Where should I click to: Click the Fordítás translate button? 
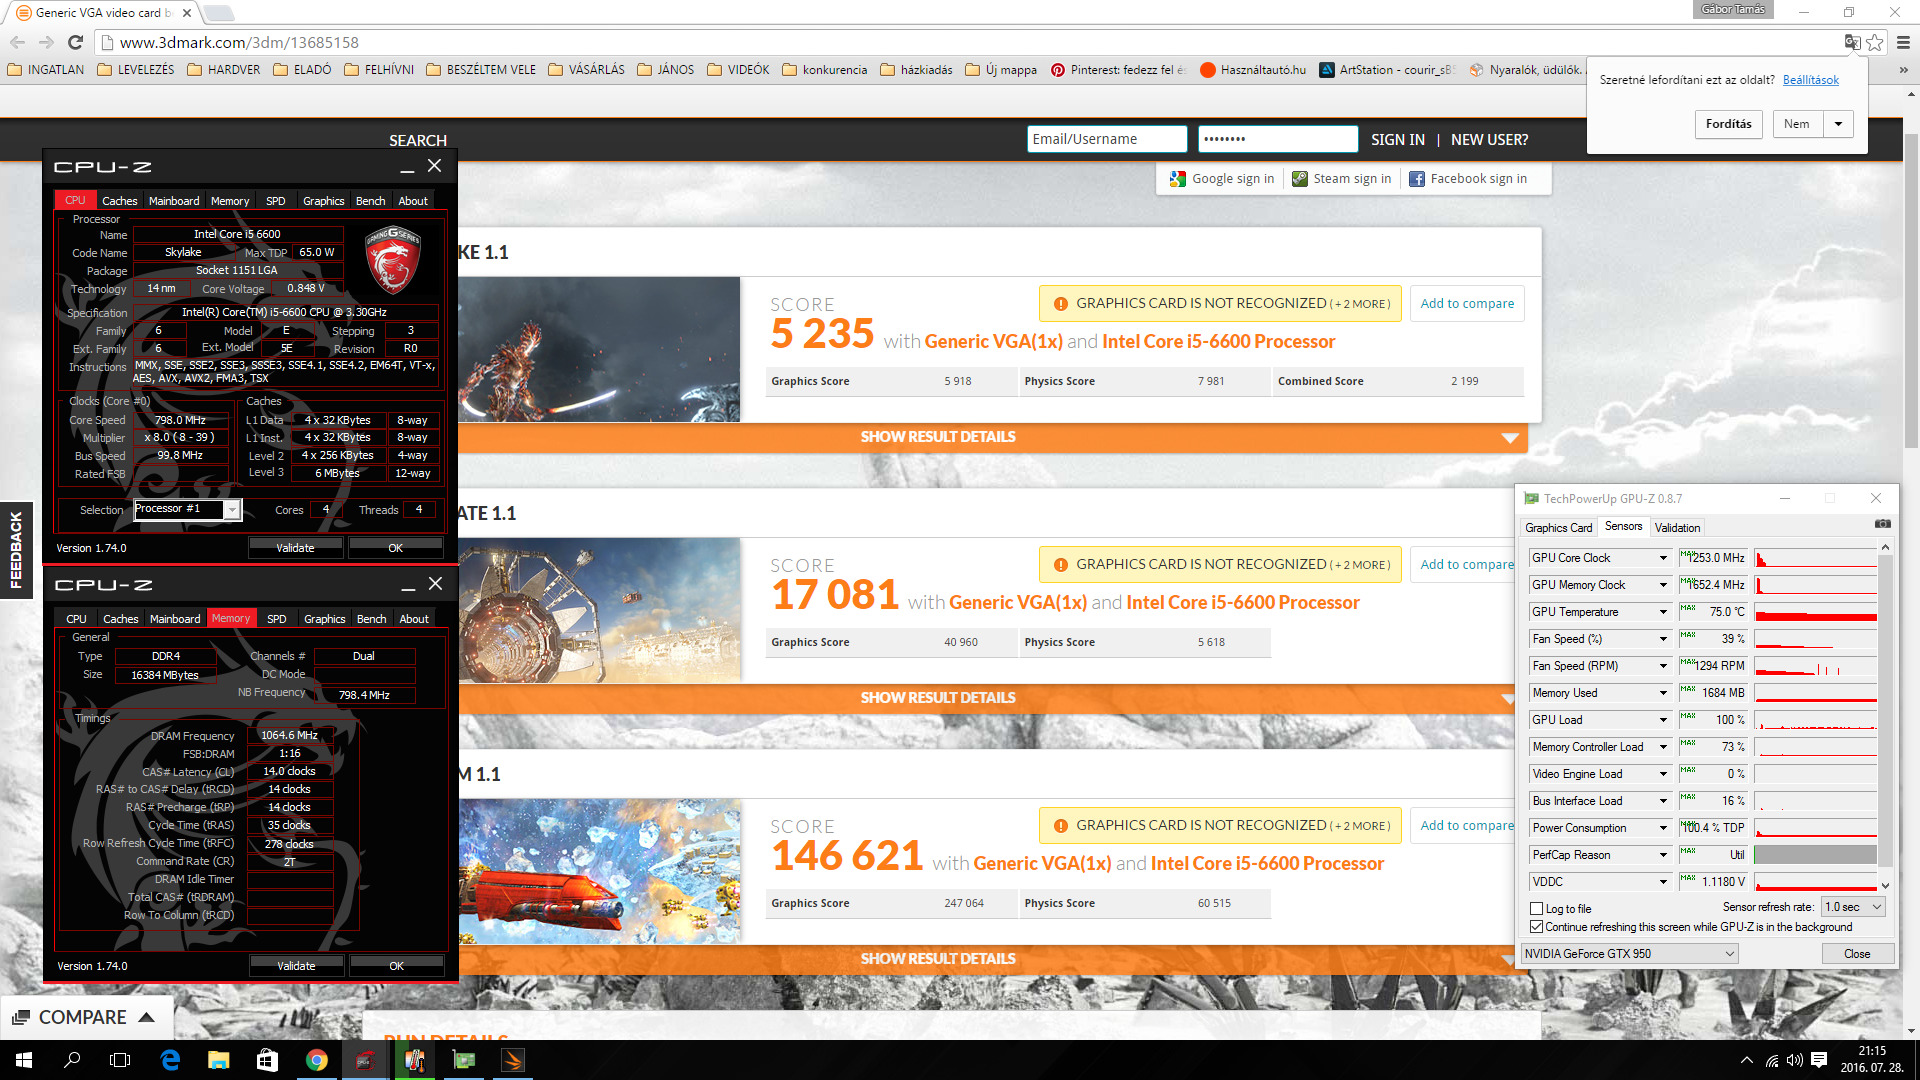point(1728,124)
